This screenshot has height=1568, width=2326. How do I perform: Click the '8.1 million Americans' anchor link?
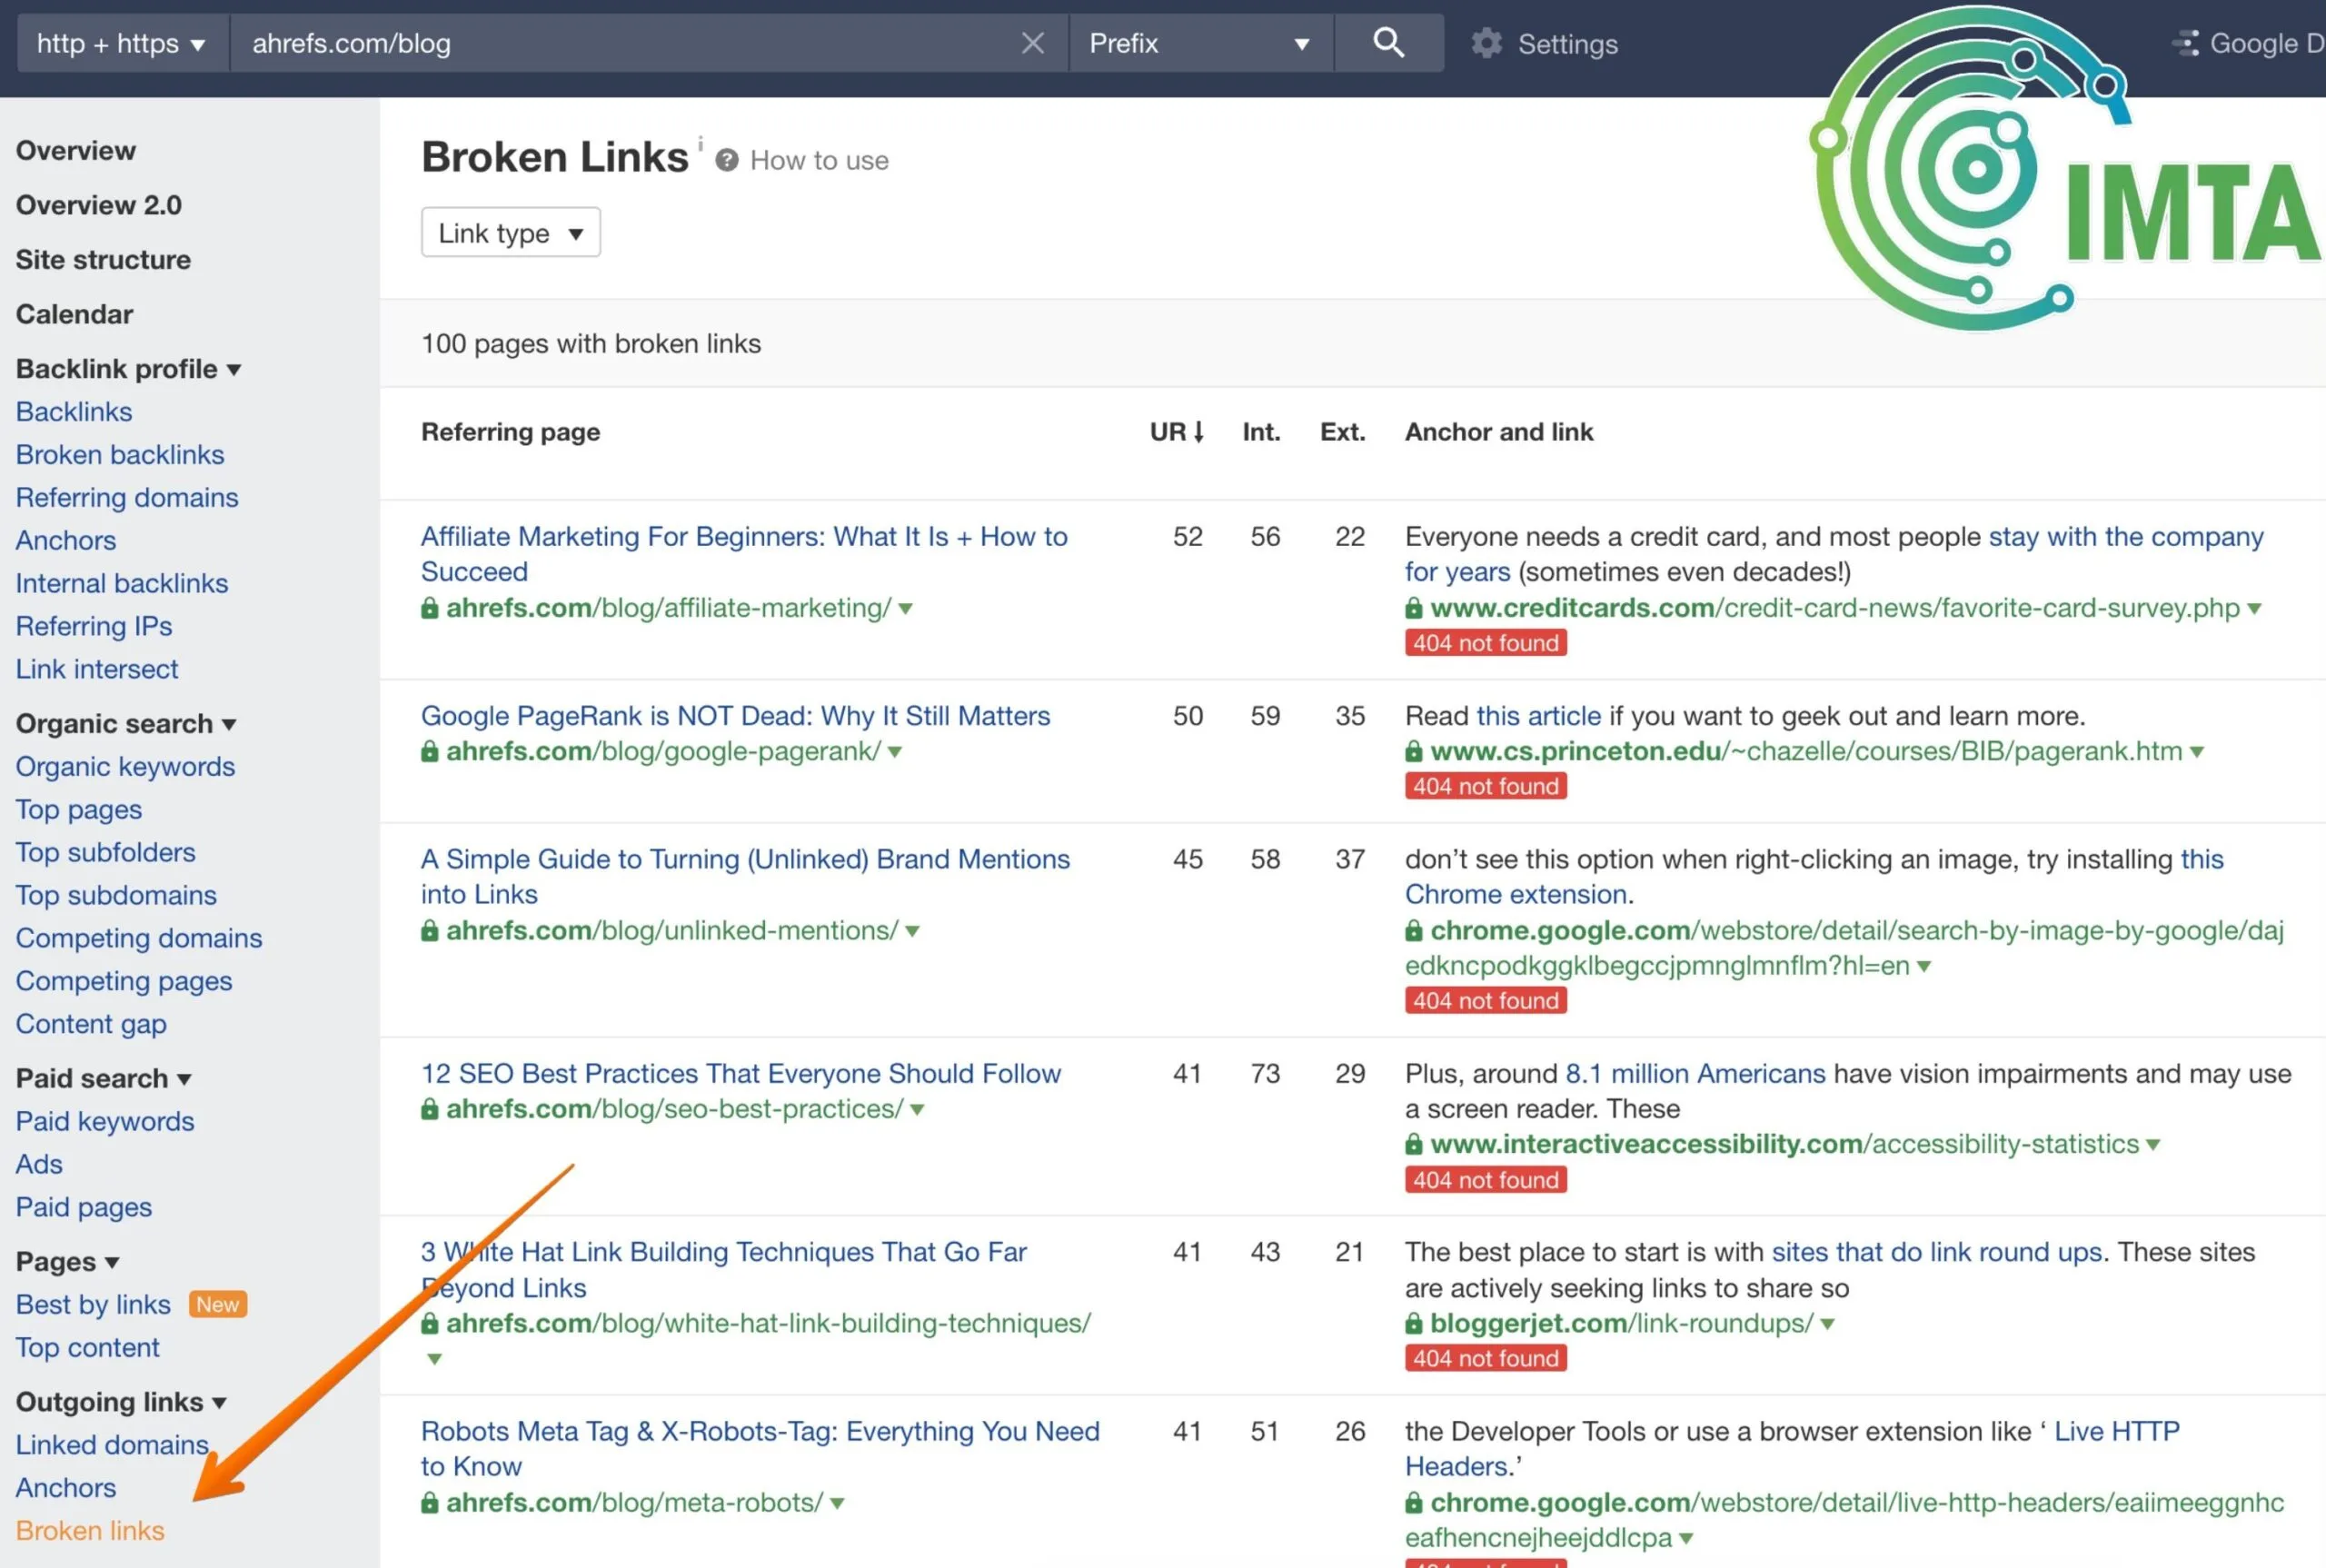coord(1695,1074)
